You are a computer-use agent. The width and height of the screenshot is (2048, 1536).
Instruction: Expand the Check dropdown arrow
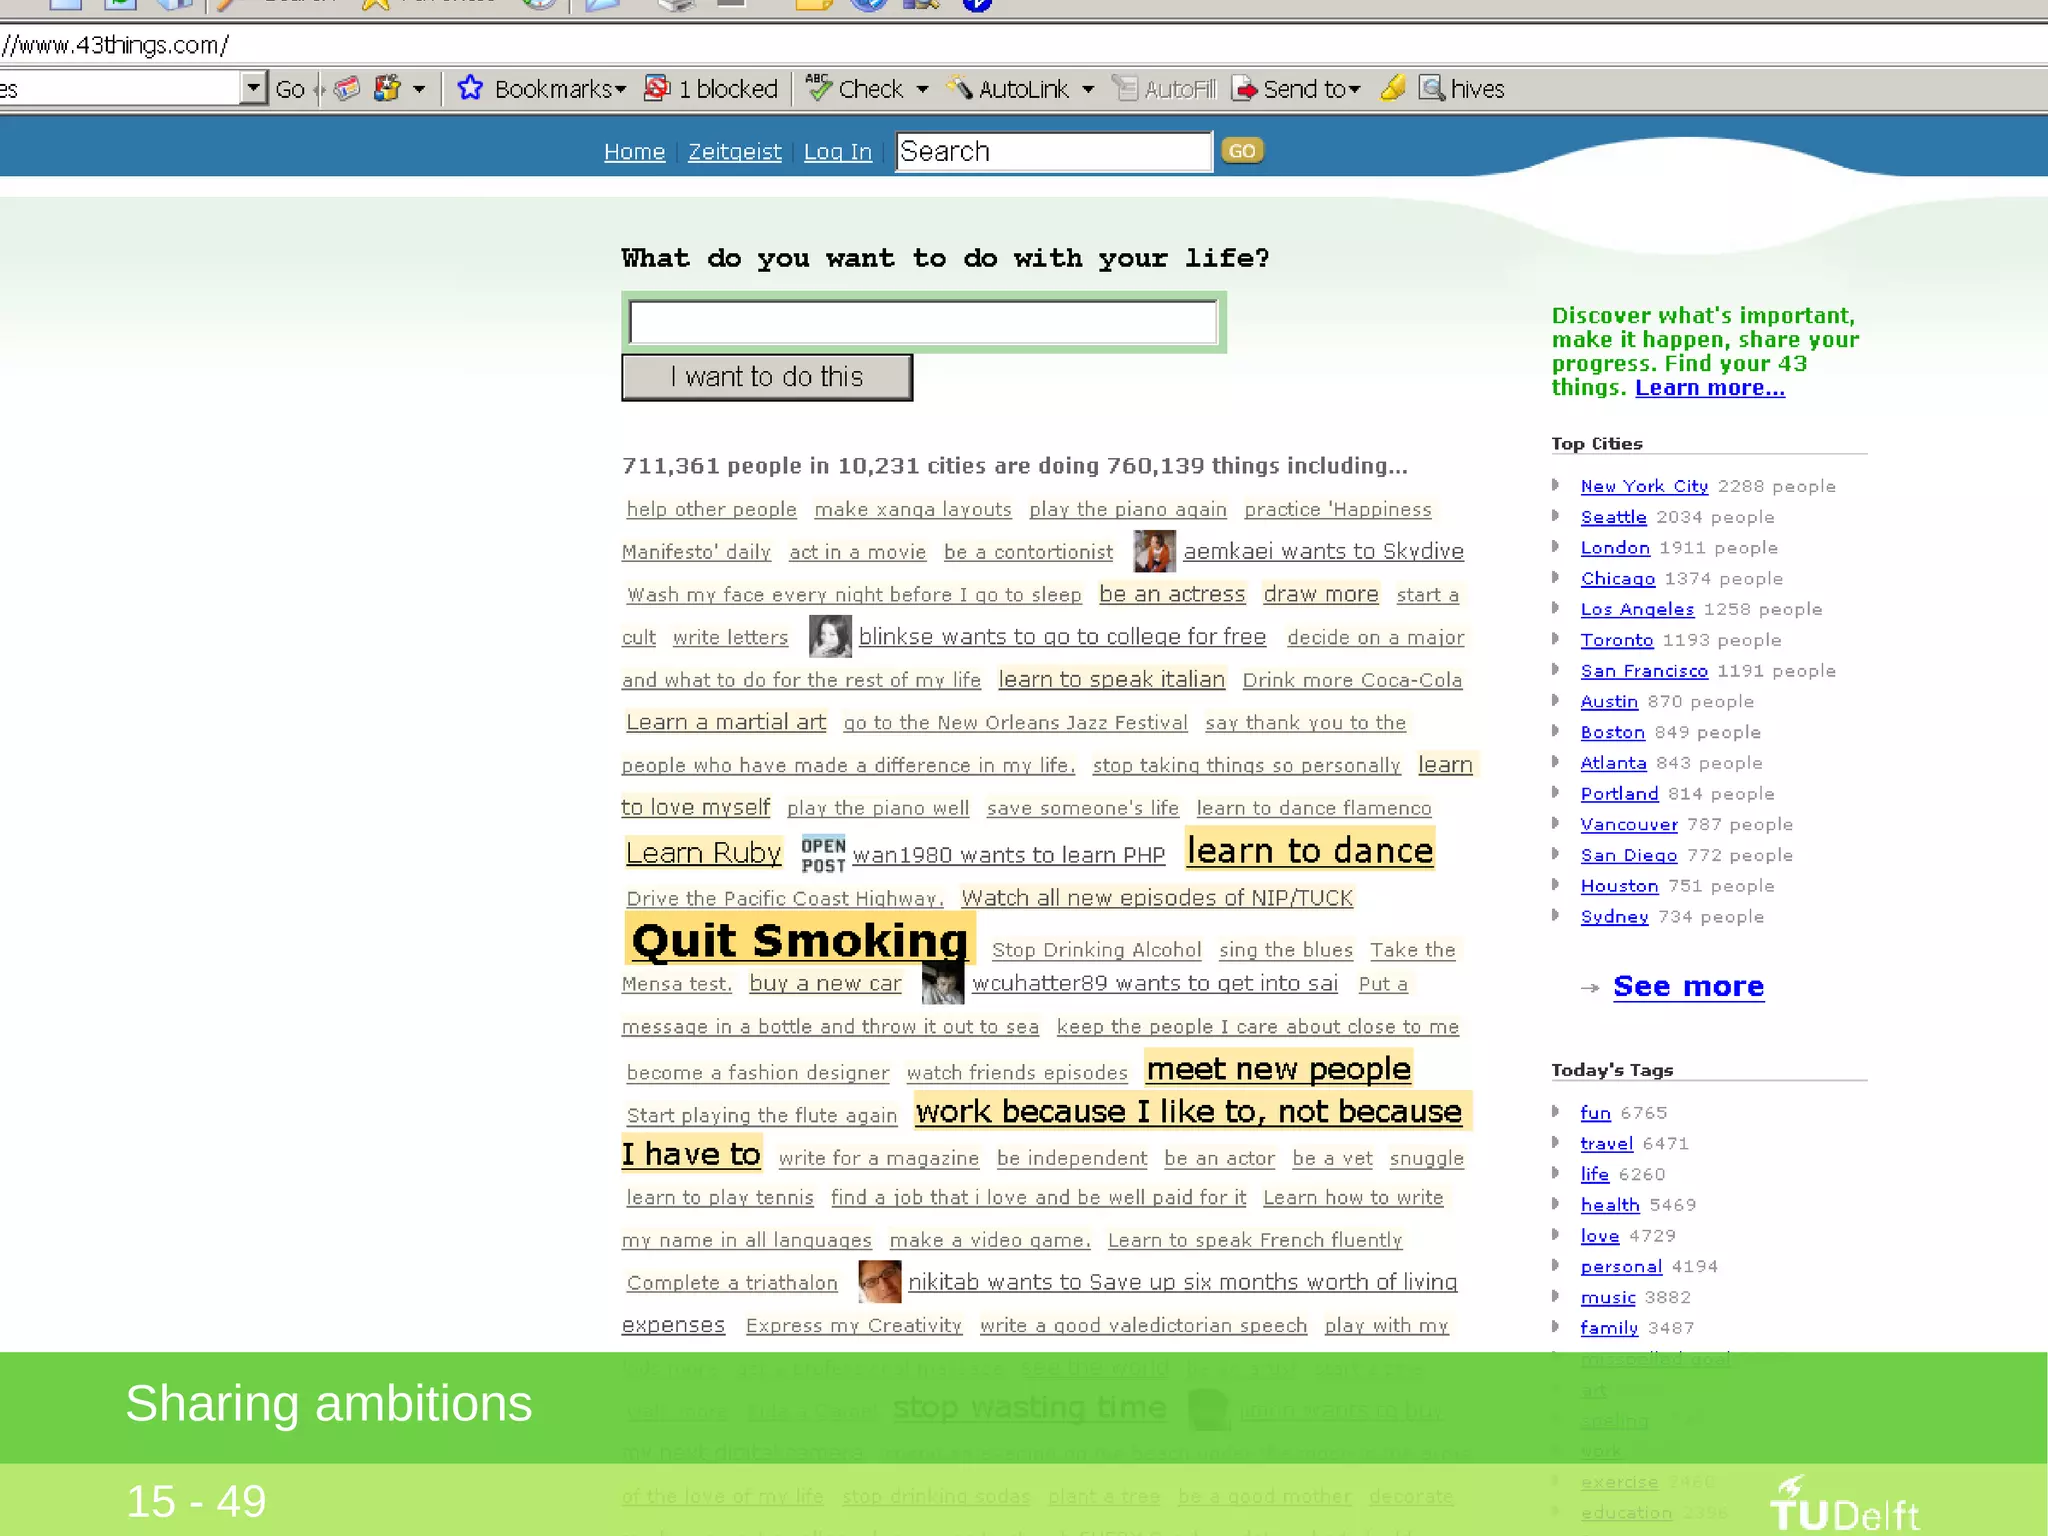(922, 90)
